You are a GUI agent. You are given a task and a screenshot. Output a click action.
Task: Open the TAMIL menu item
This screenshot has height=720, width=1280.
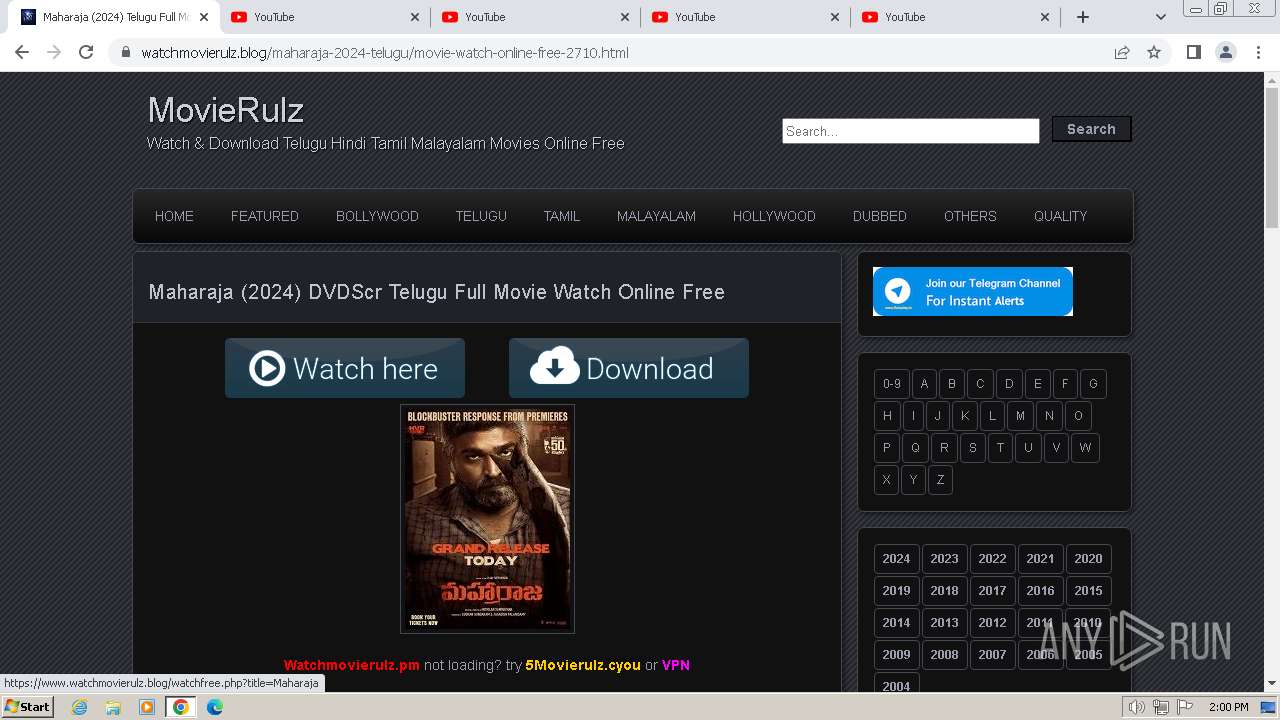point(562,216)
